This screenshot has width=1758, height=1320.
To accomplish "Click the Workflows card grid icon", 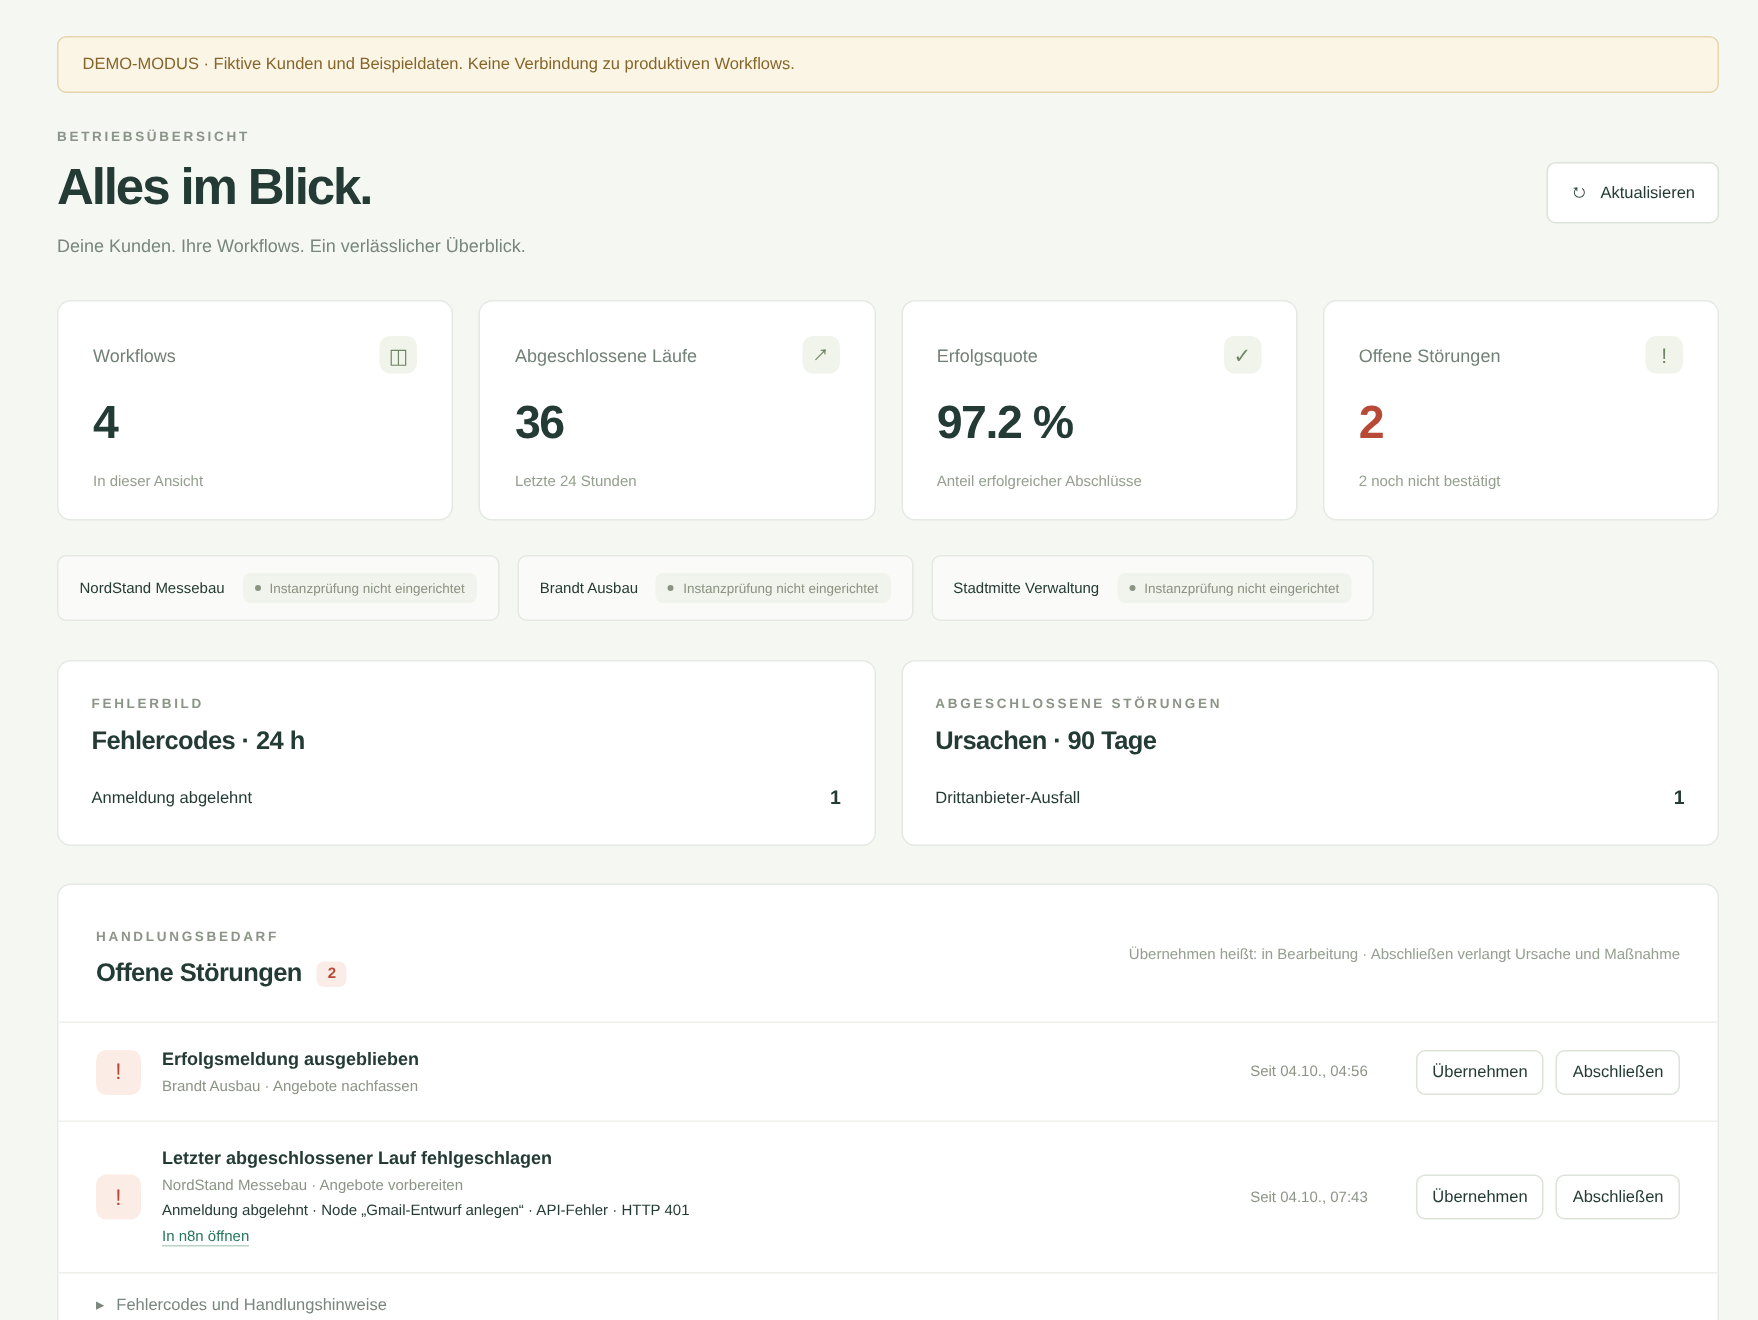I will (x=398, y=355).
